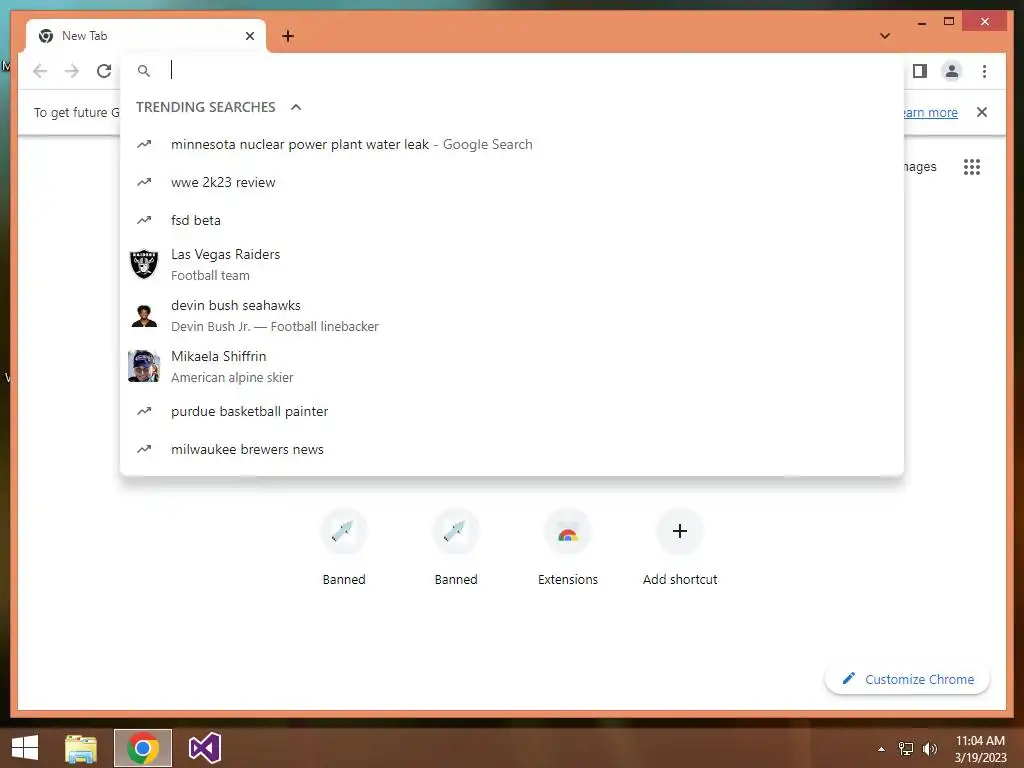Viewport: 1024px width, 768px height.
Task: Click the volume speaker tray icon
Action: point(929,749)
